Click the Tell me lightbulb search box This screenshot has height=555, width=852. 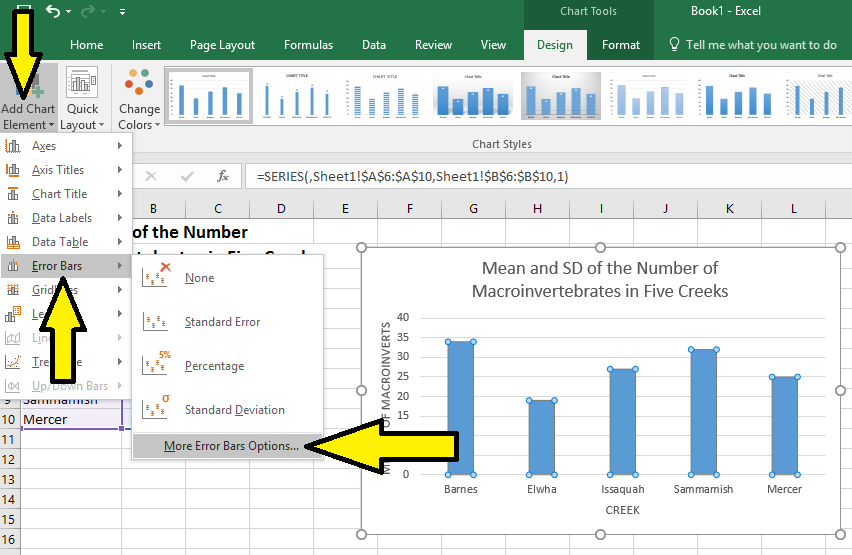click(752, 45)
